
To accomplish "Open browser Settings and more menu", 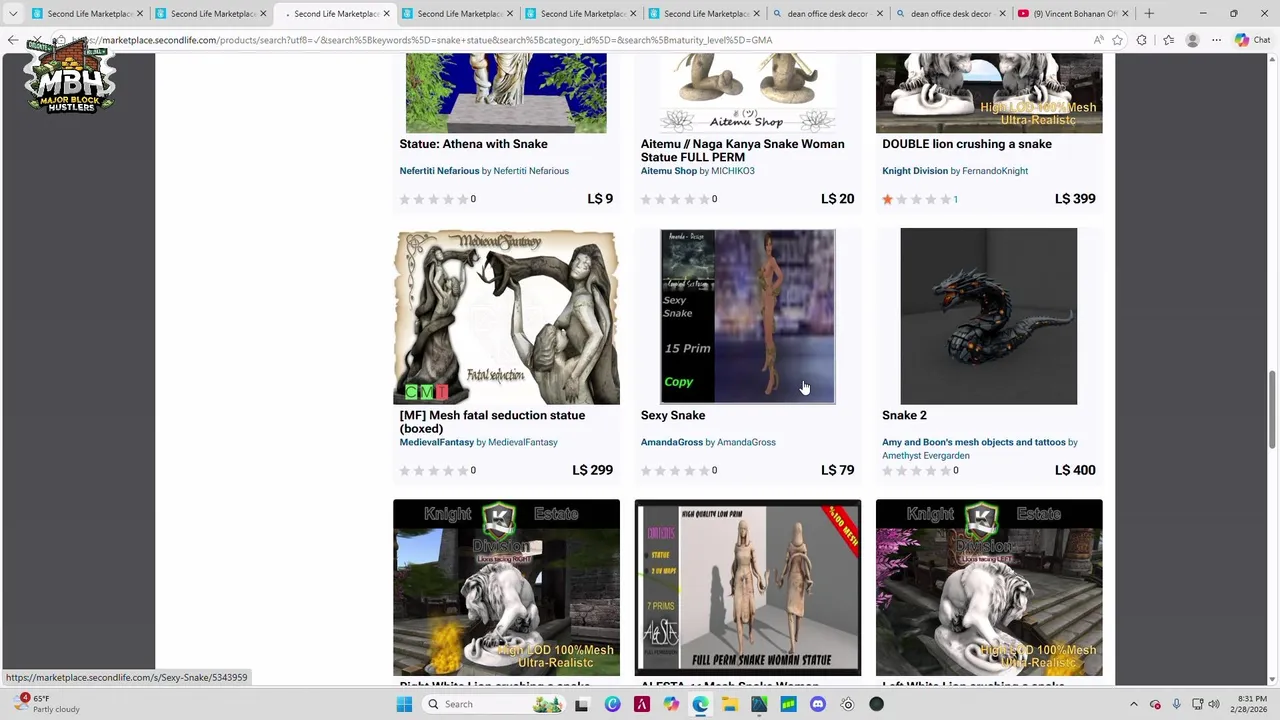I will click(1216, 40).
